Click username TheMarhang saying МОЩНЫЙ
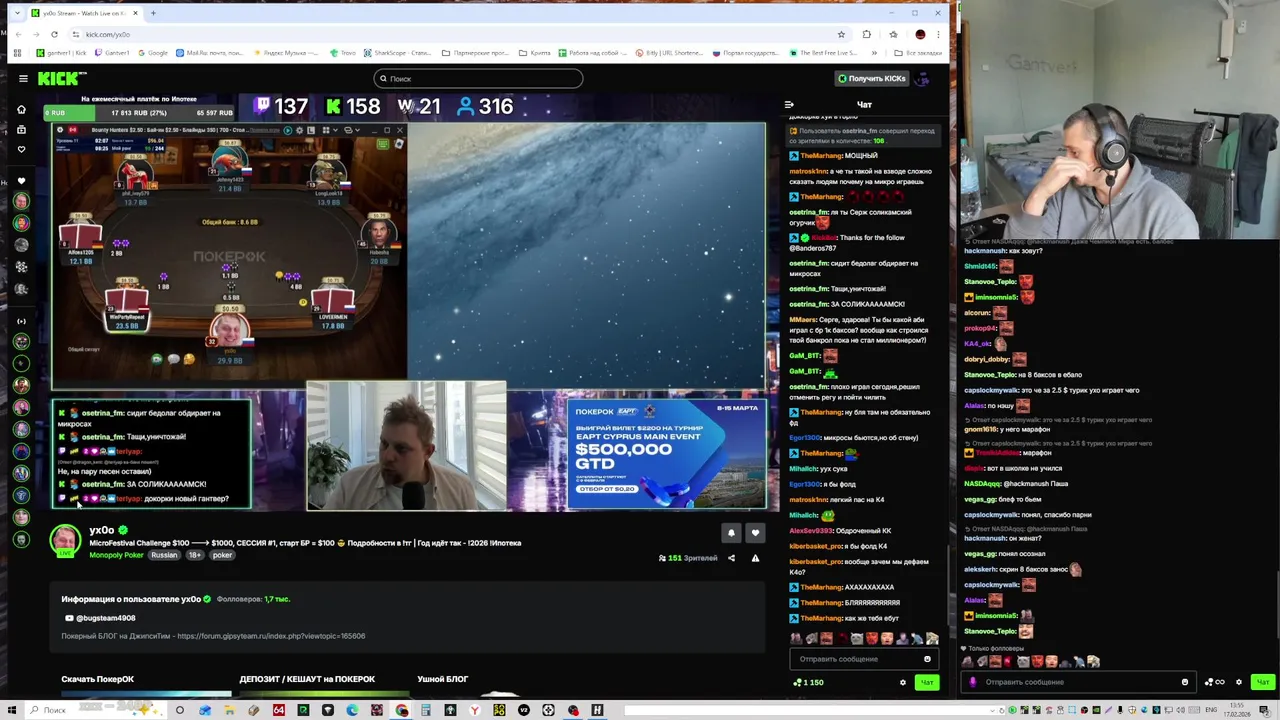Screen dimensions: 1280x720 822,156
